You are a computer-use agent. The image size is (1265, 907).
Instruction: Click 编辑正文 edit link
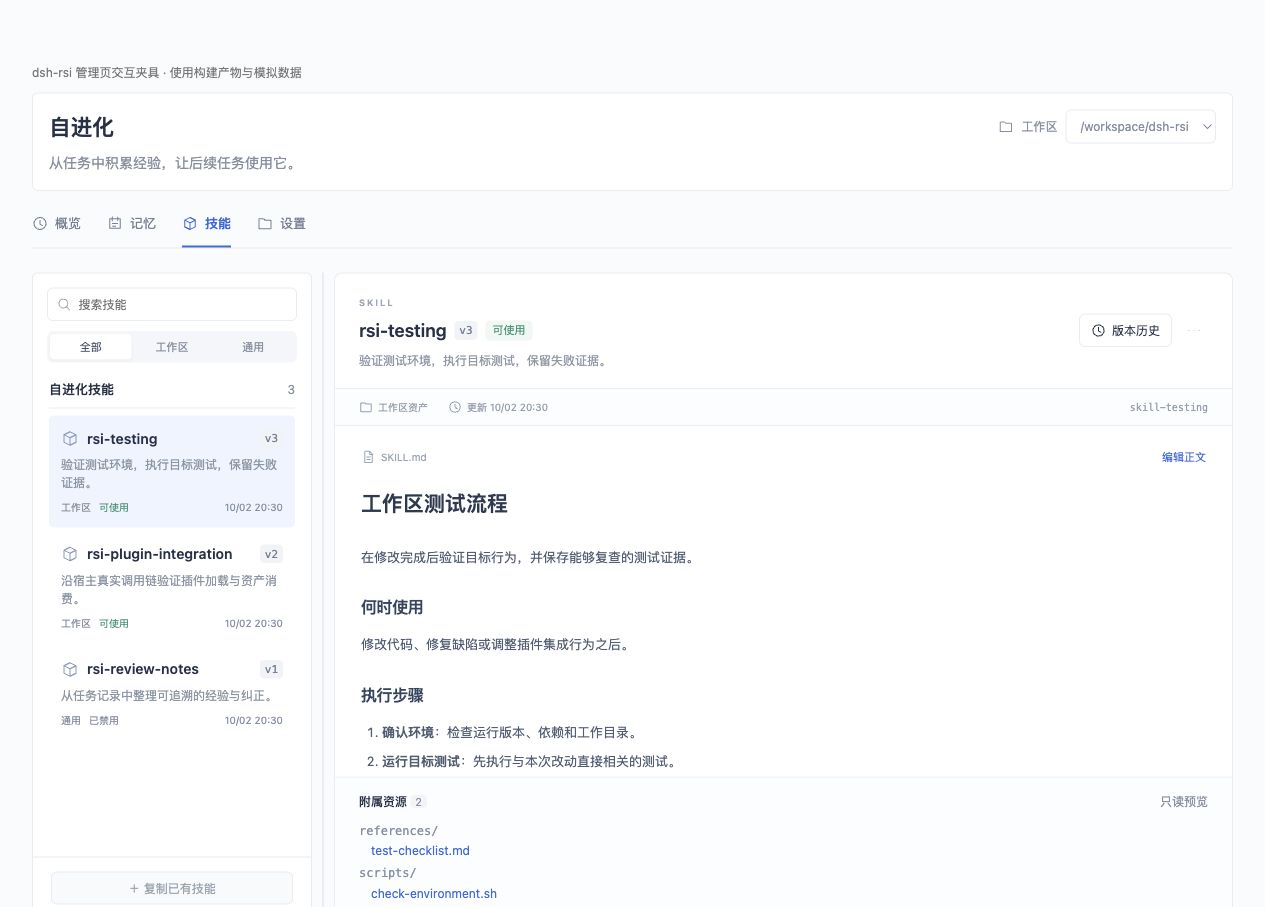[1184, 457]
